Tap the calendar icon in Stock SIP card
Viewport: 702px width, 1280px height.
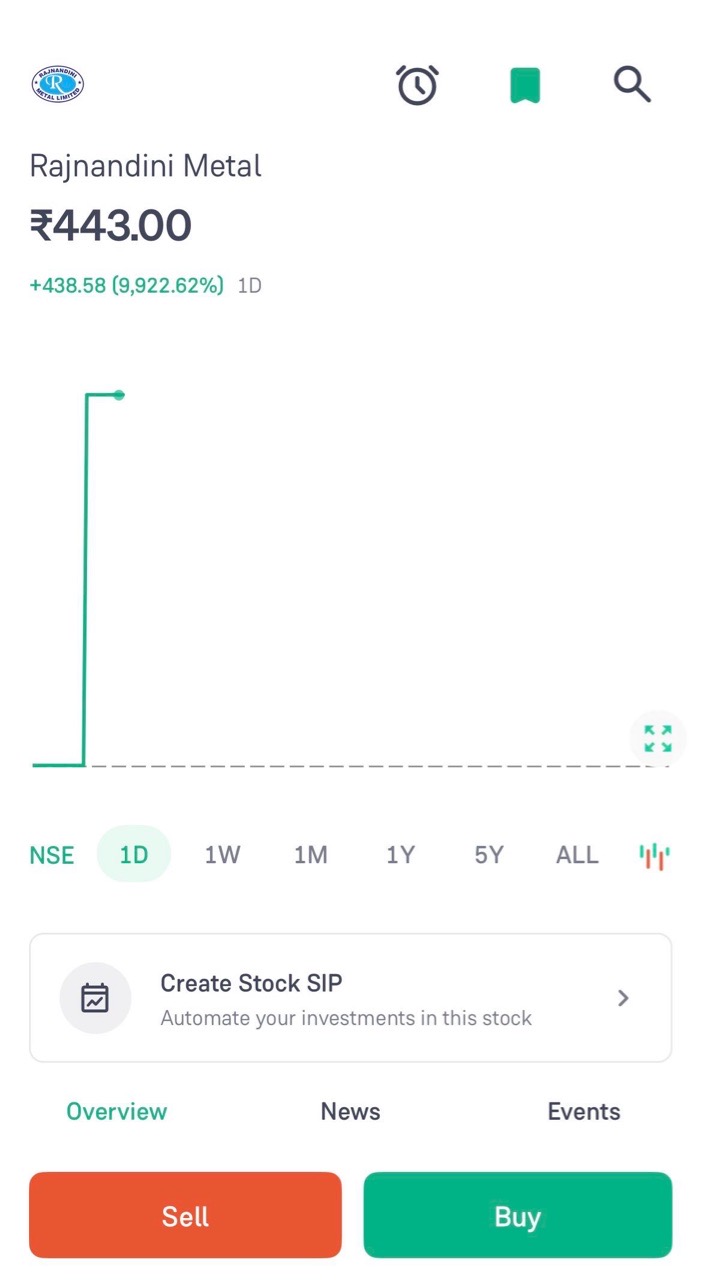tap(95, 997)
